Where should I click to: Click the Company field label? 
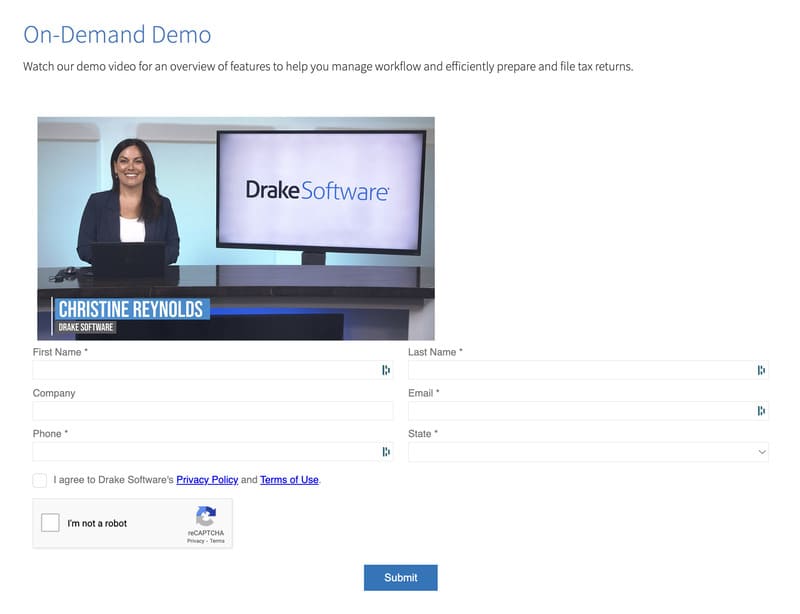pos(54,393)
